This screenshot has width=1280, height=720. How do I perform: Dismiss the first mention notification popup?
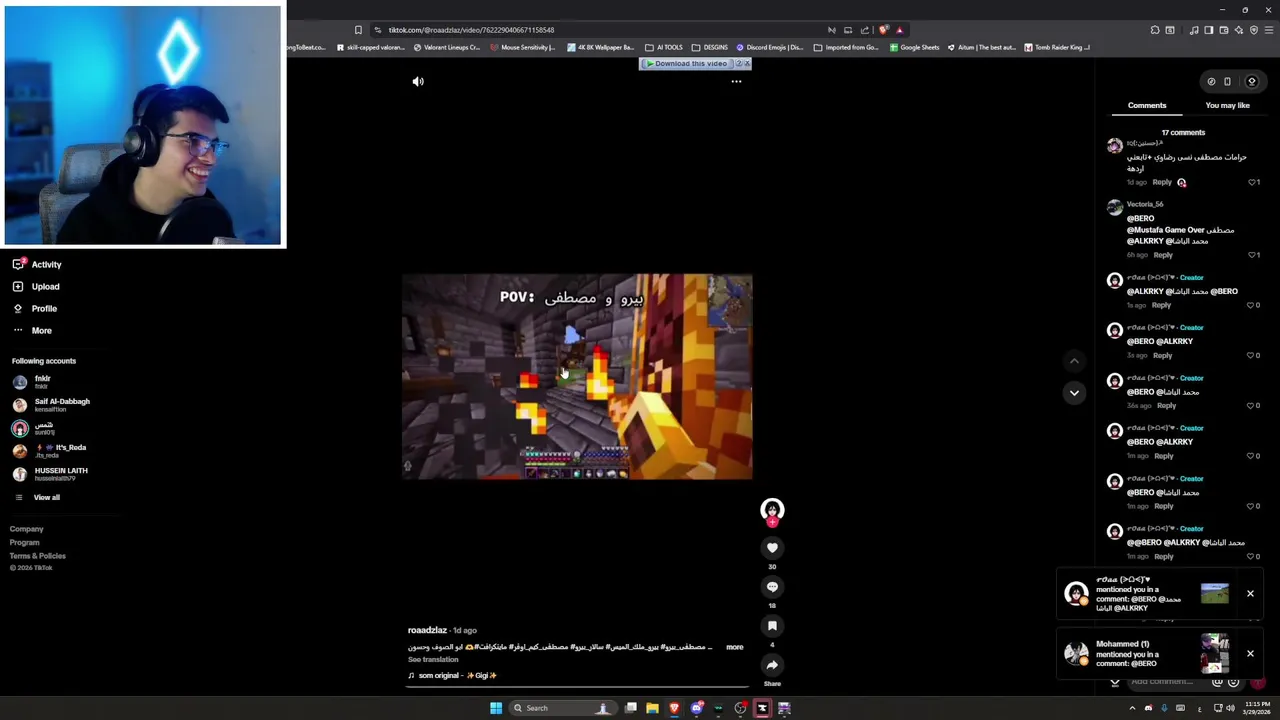tap(1250, 594)
